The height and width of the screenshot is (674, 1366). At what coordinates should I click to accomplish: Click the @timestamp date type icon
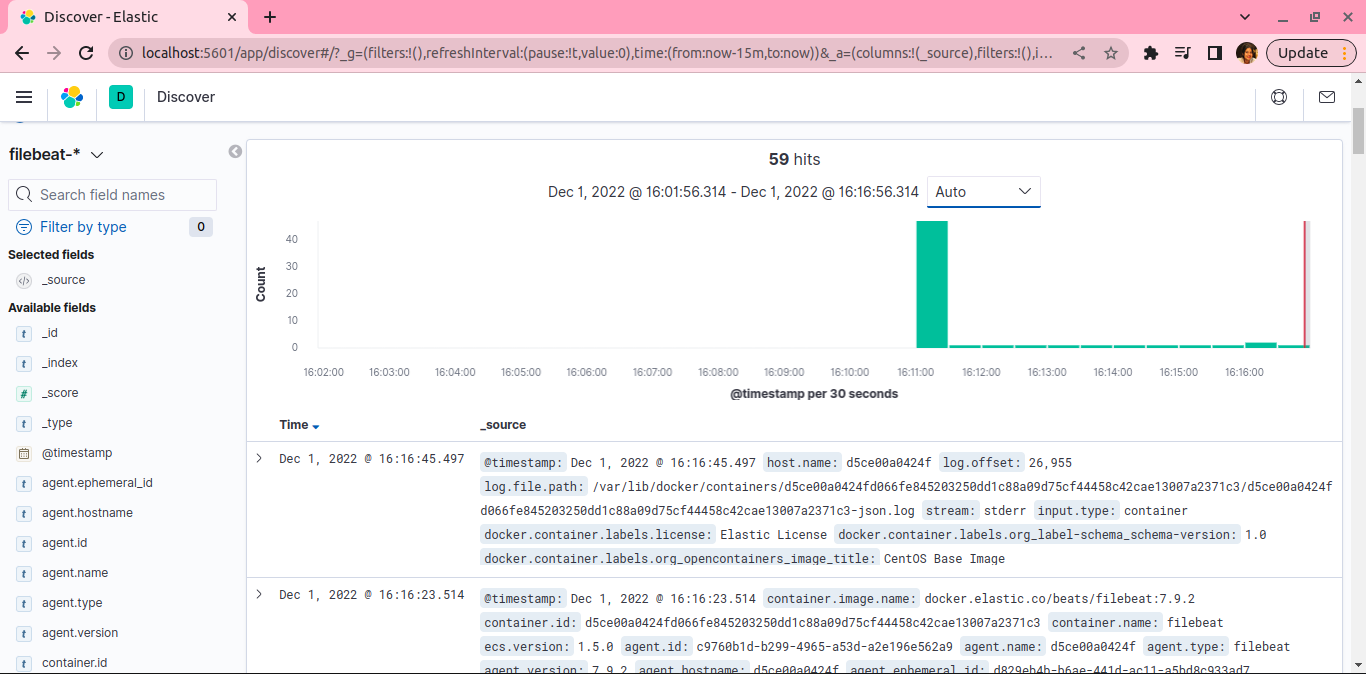24,453
